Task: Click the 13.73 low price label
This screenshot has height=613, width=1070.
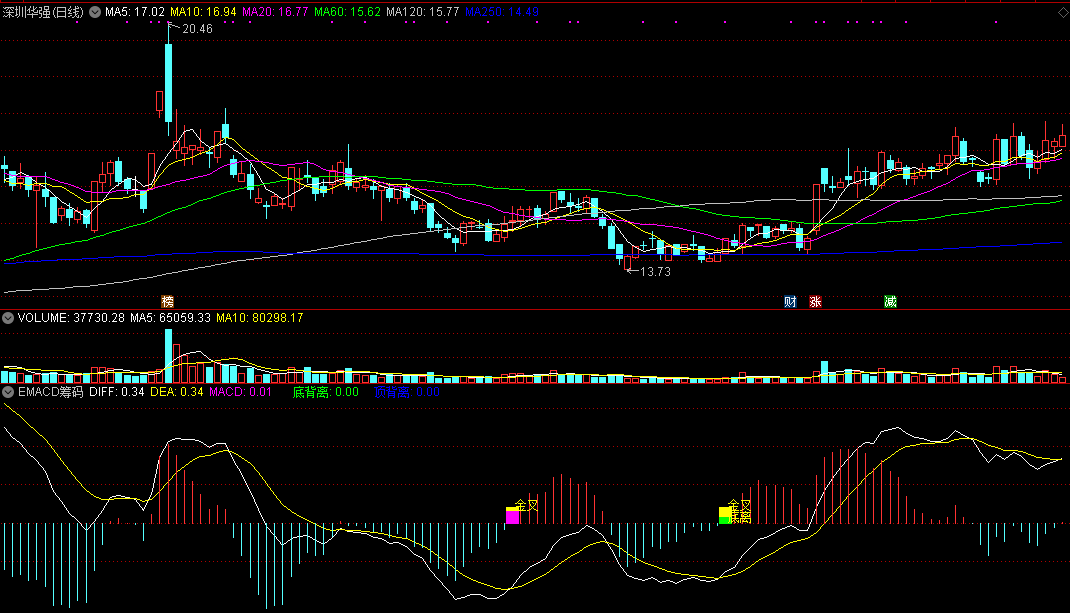Action: tap(655, 272)
